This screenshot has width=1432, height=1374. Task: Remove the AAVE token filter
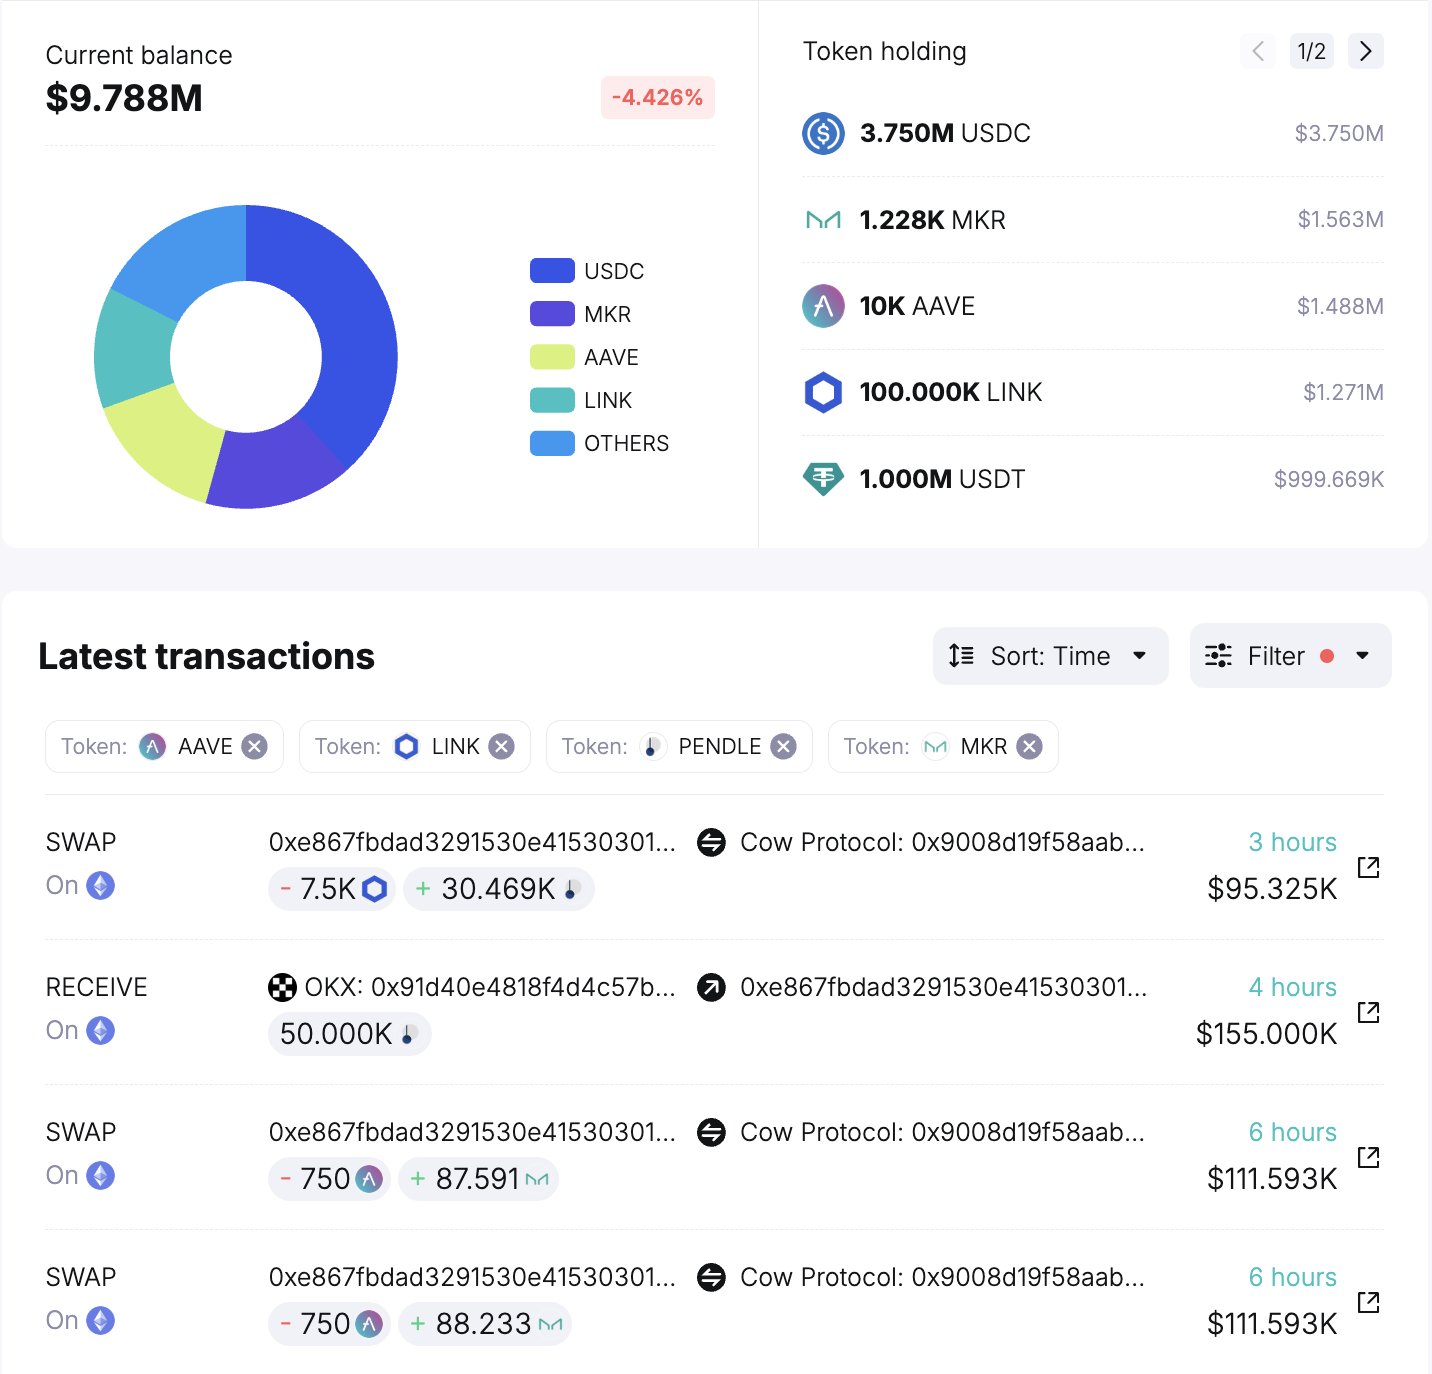(256, 747)
